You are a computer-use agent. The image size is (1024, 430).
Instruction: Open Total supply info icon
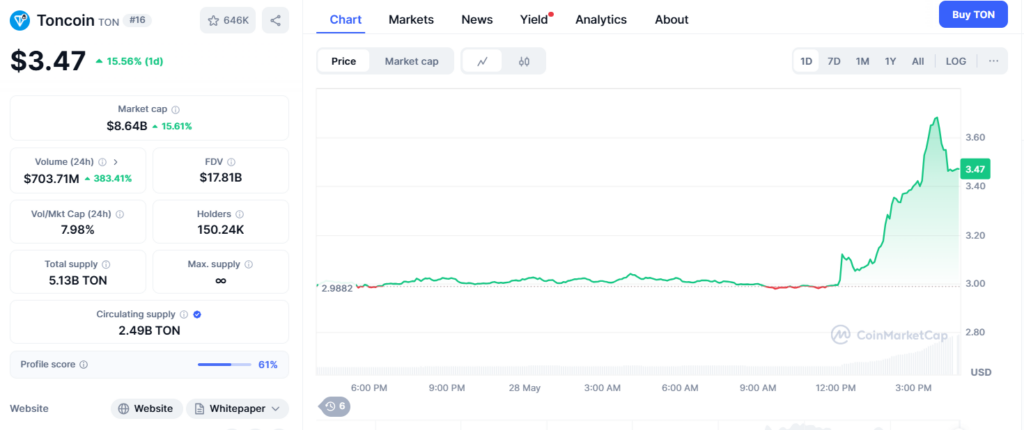click(x=106, y=265)
